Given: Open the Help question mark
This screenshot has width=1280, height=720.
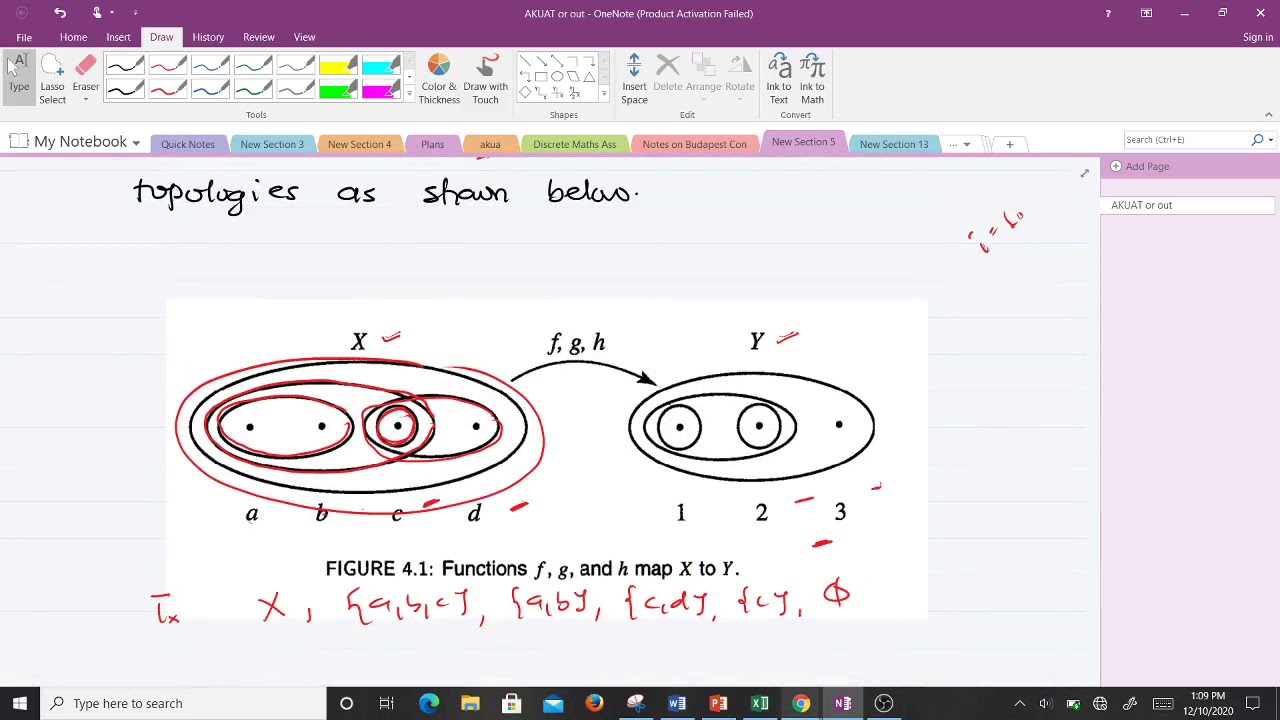Looking at the screenshot, I should point(1107,13).
